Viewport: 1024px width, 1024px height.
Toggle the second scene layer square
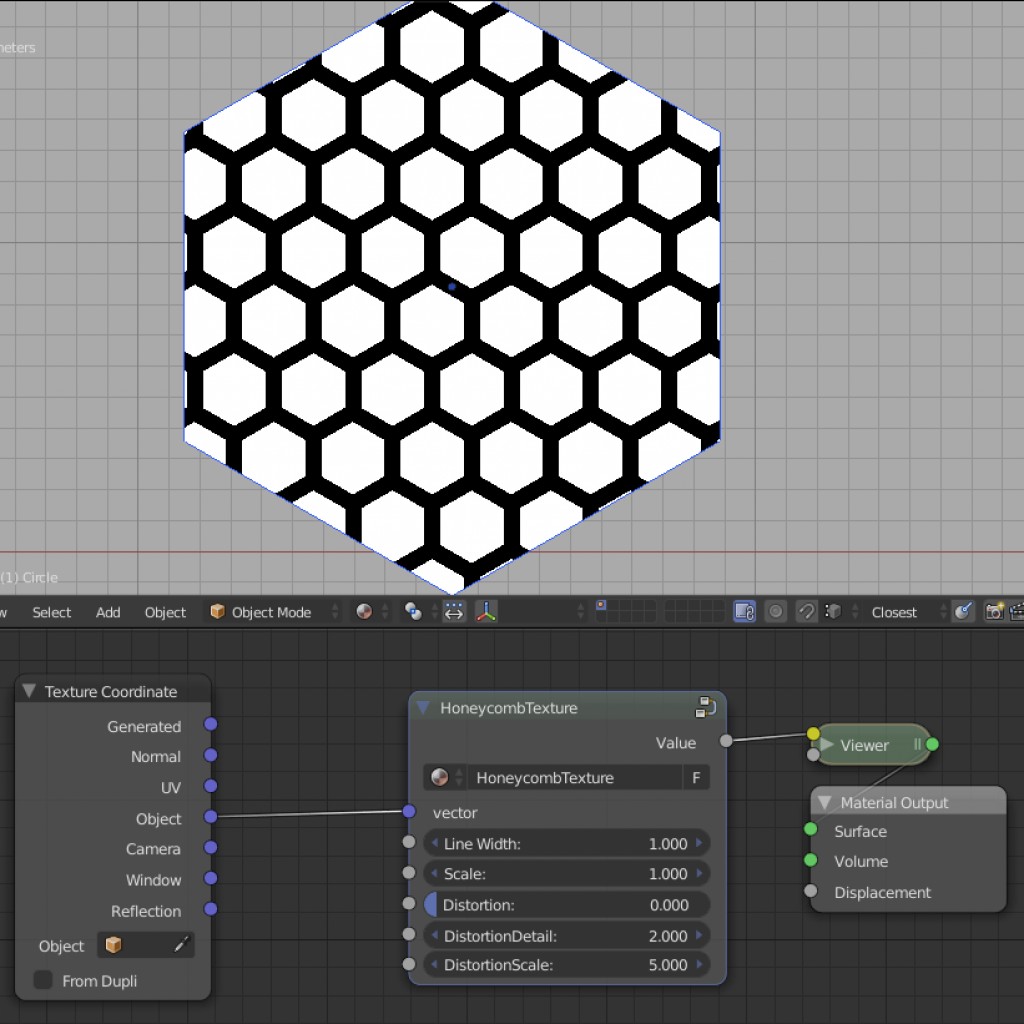pyautogui.click(x=611, y=606)
